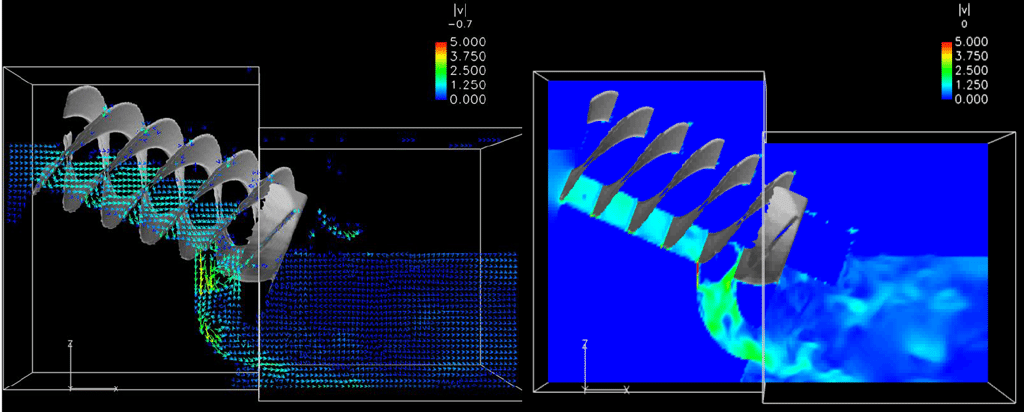Click the green high-velocity jet in contour view
This screenshot has width=1024, height=412.
tap(720, 310)
